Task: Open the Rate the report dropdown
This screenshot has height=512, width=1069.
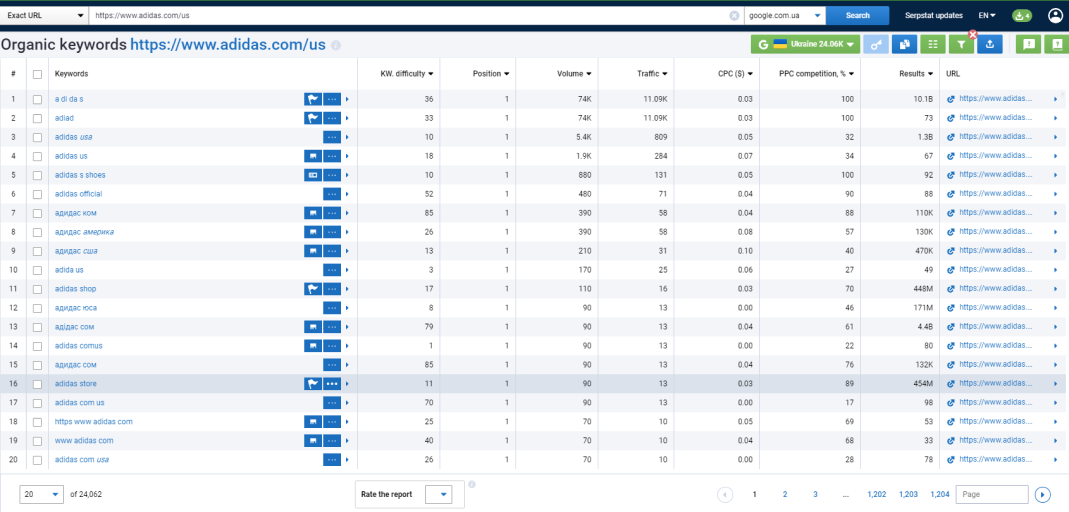Action: pyautogui.click(x=438, y=494)
